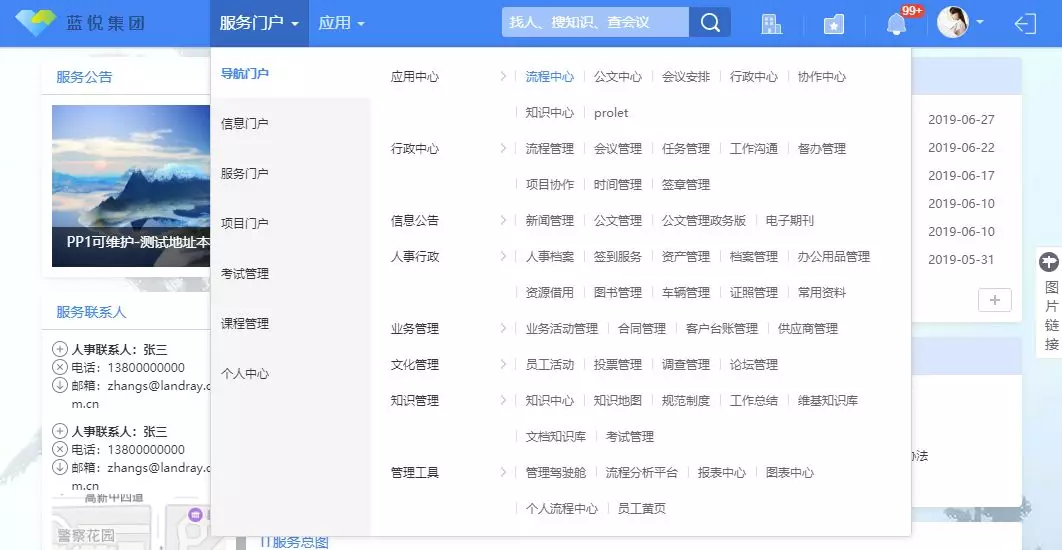This screenshot has width=1062, height=550.
Task: Open the 应用 dropdown menu
Action: click(341, 23)
